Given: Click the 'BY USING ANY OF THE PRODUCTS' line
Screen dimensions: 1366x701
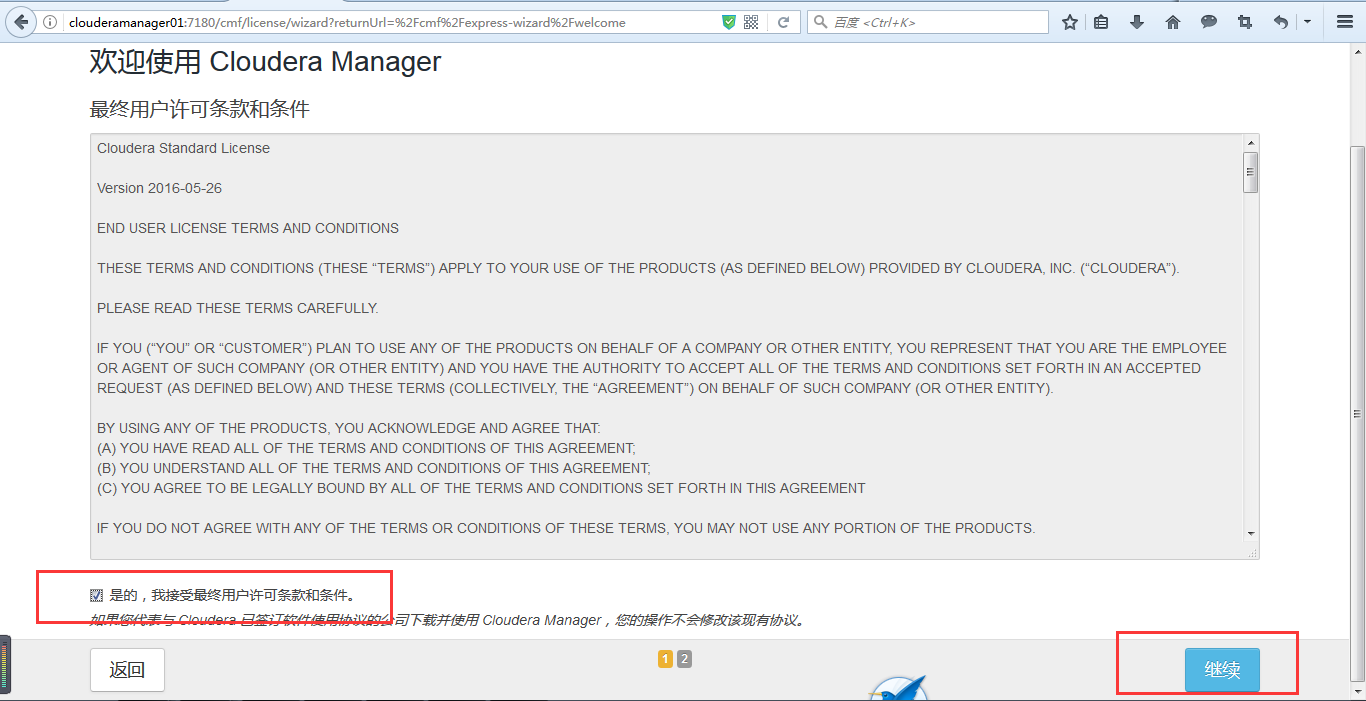Looking at the screenshot, I should (x=349, y=428).
